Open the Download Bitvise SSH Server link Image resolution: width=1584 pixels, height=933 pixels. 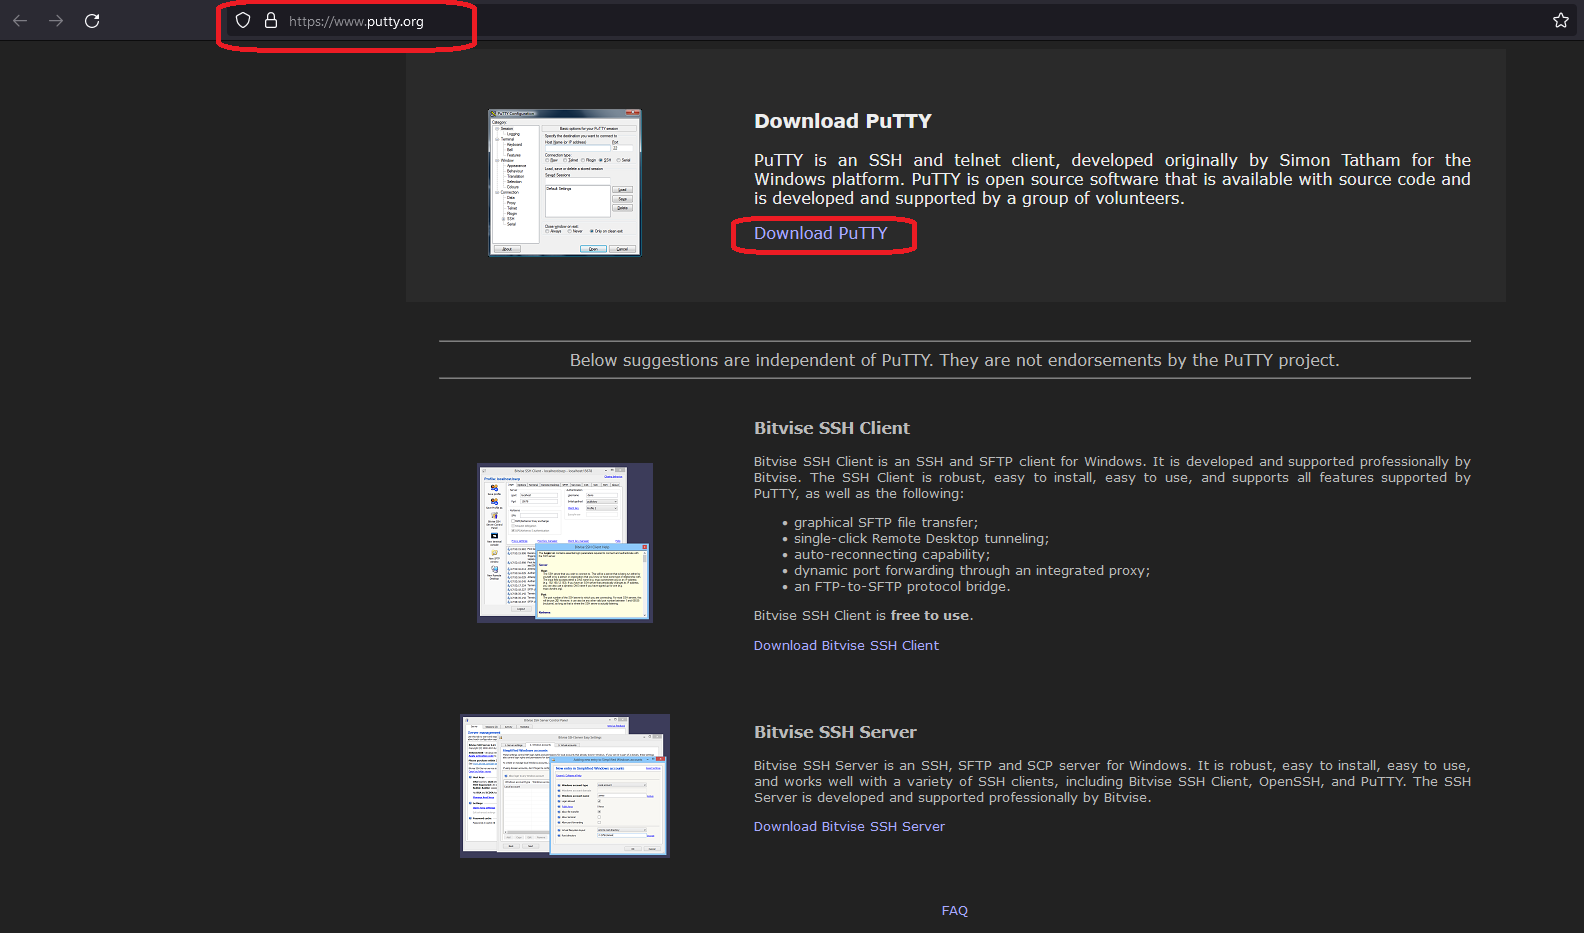tap(849, 827)
